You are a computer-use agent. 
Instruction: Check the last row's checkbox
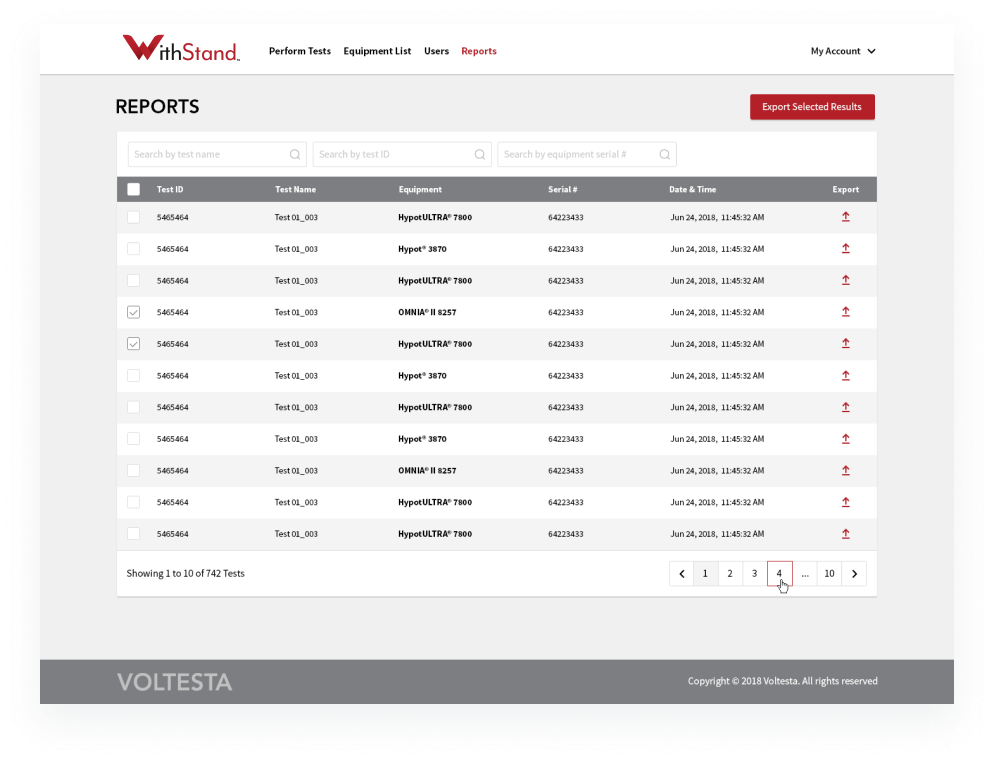click(x=133, y=534)
